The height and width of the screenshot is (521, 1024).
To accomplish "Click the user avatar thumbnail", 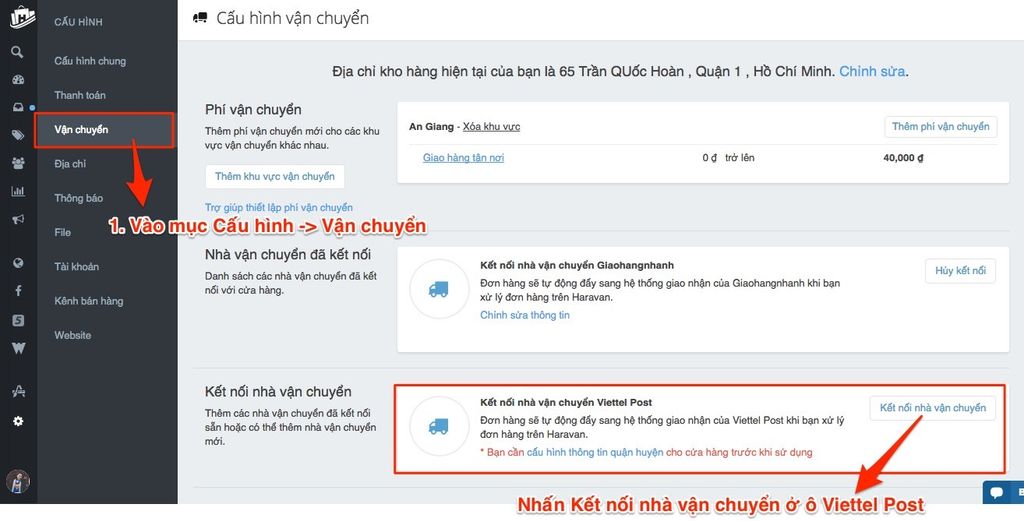I will pyautogui.click(x=18, y=481).
